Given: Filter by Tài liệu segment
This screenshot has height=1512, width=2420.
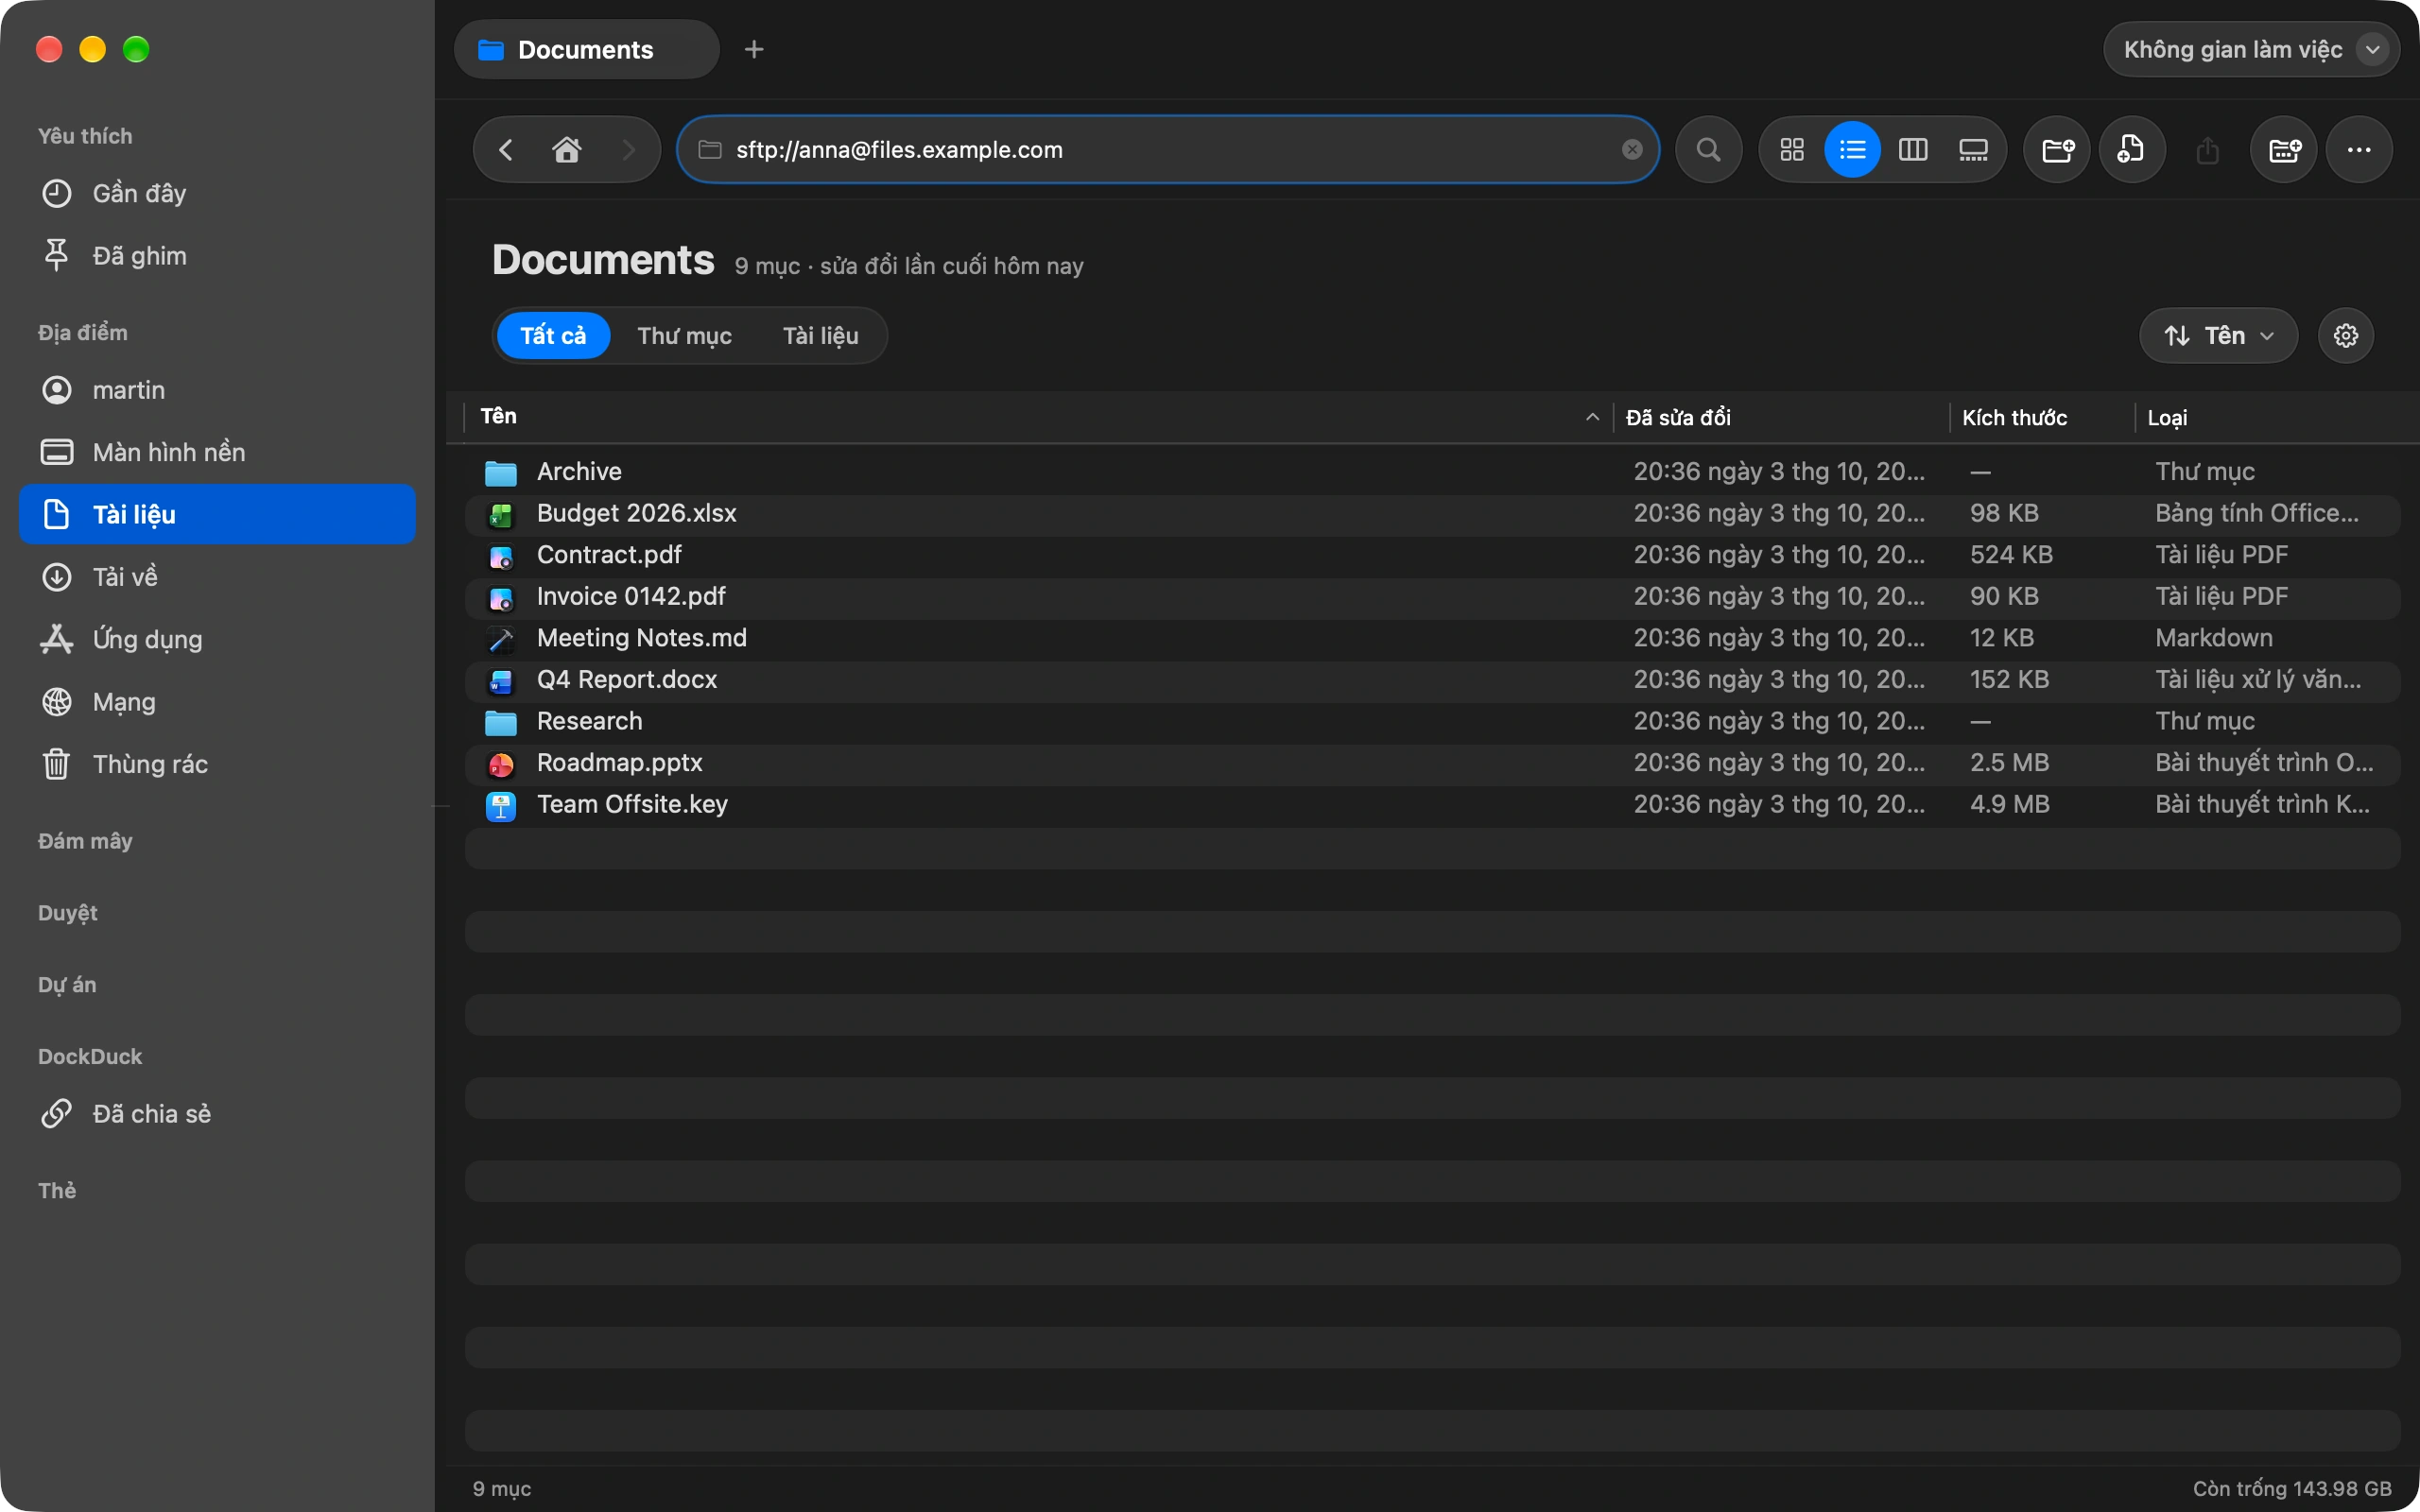Looking at the screenshot, I should click(x=820, y=336).
